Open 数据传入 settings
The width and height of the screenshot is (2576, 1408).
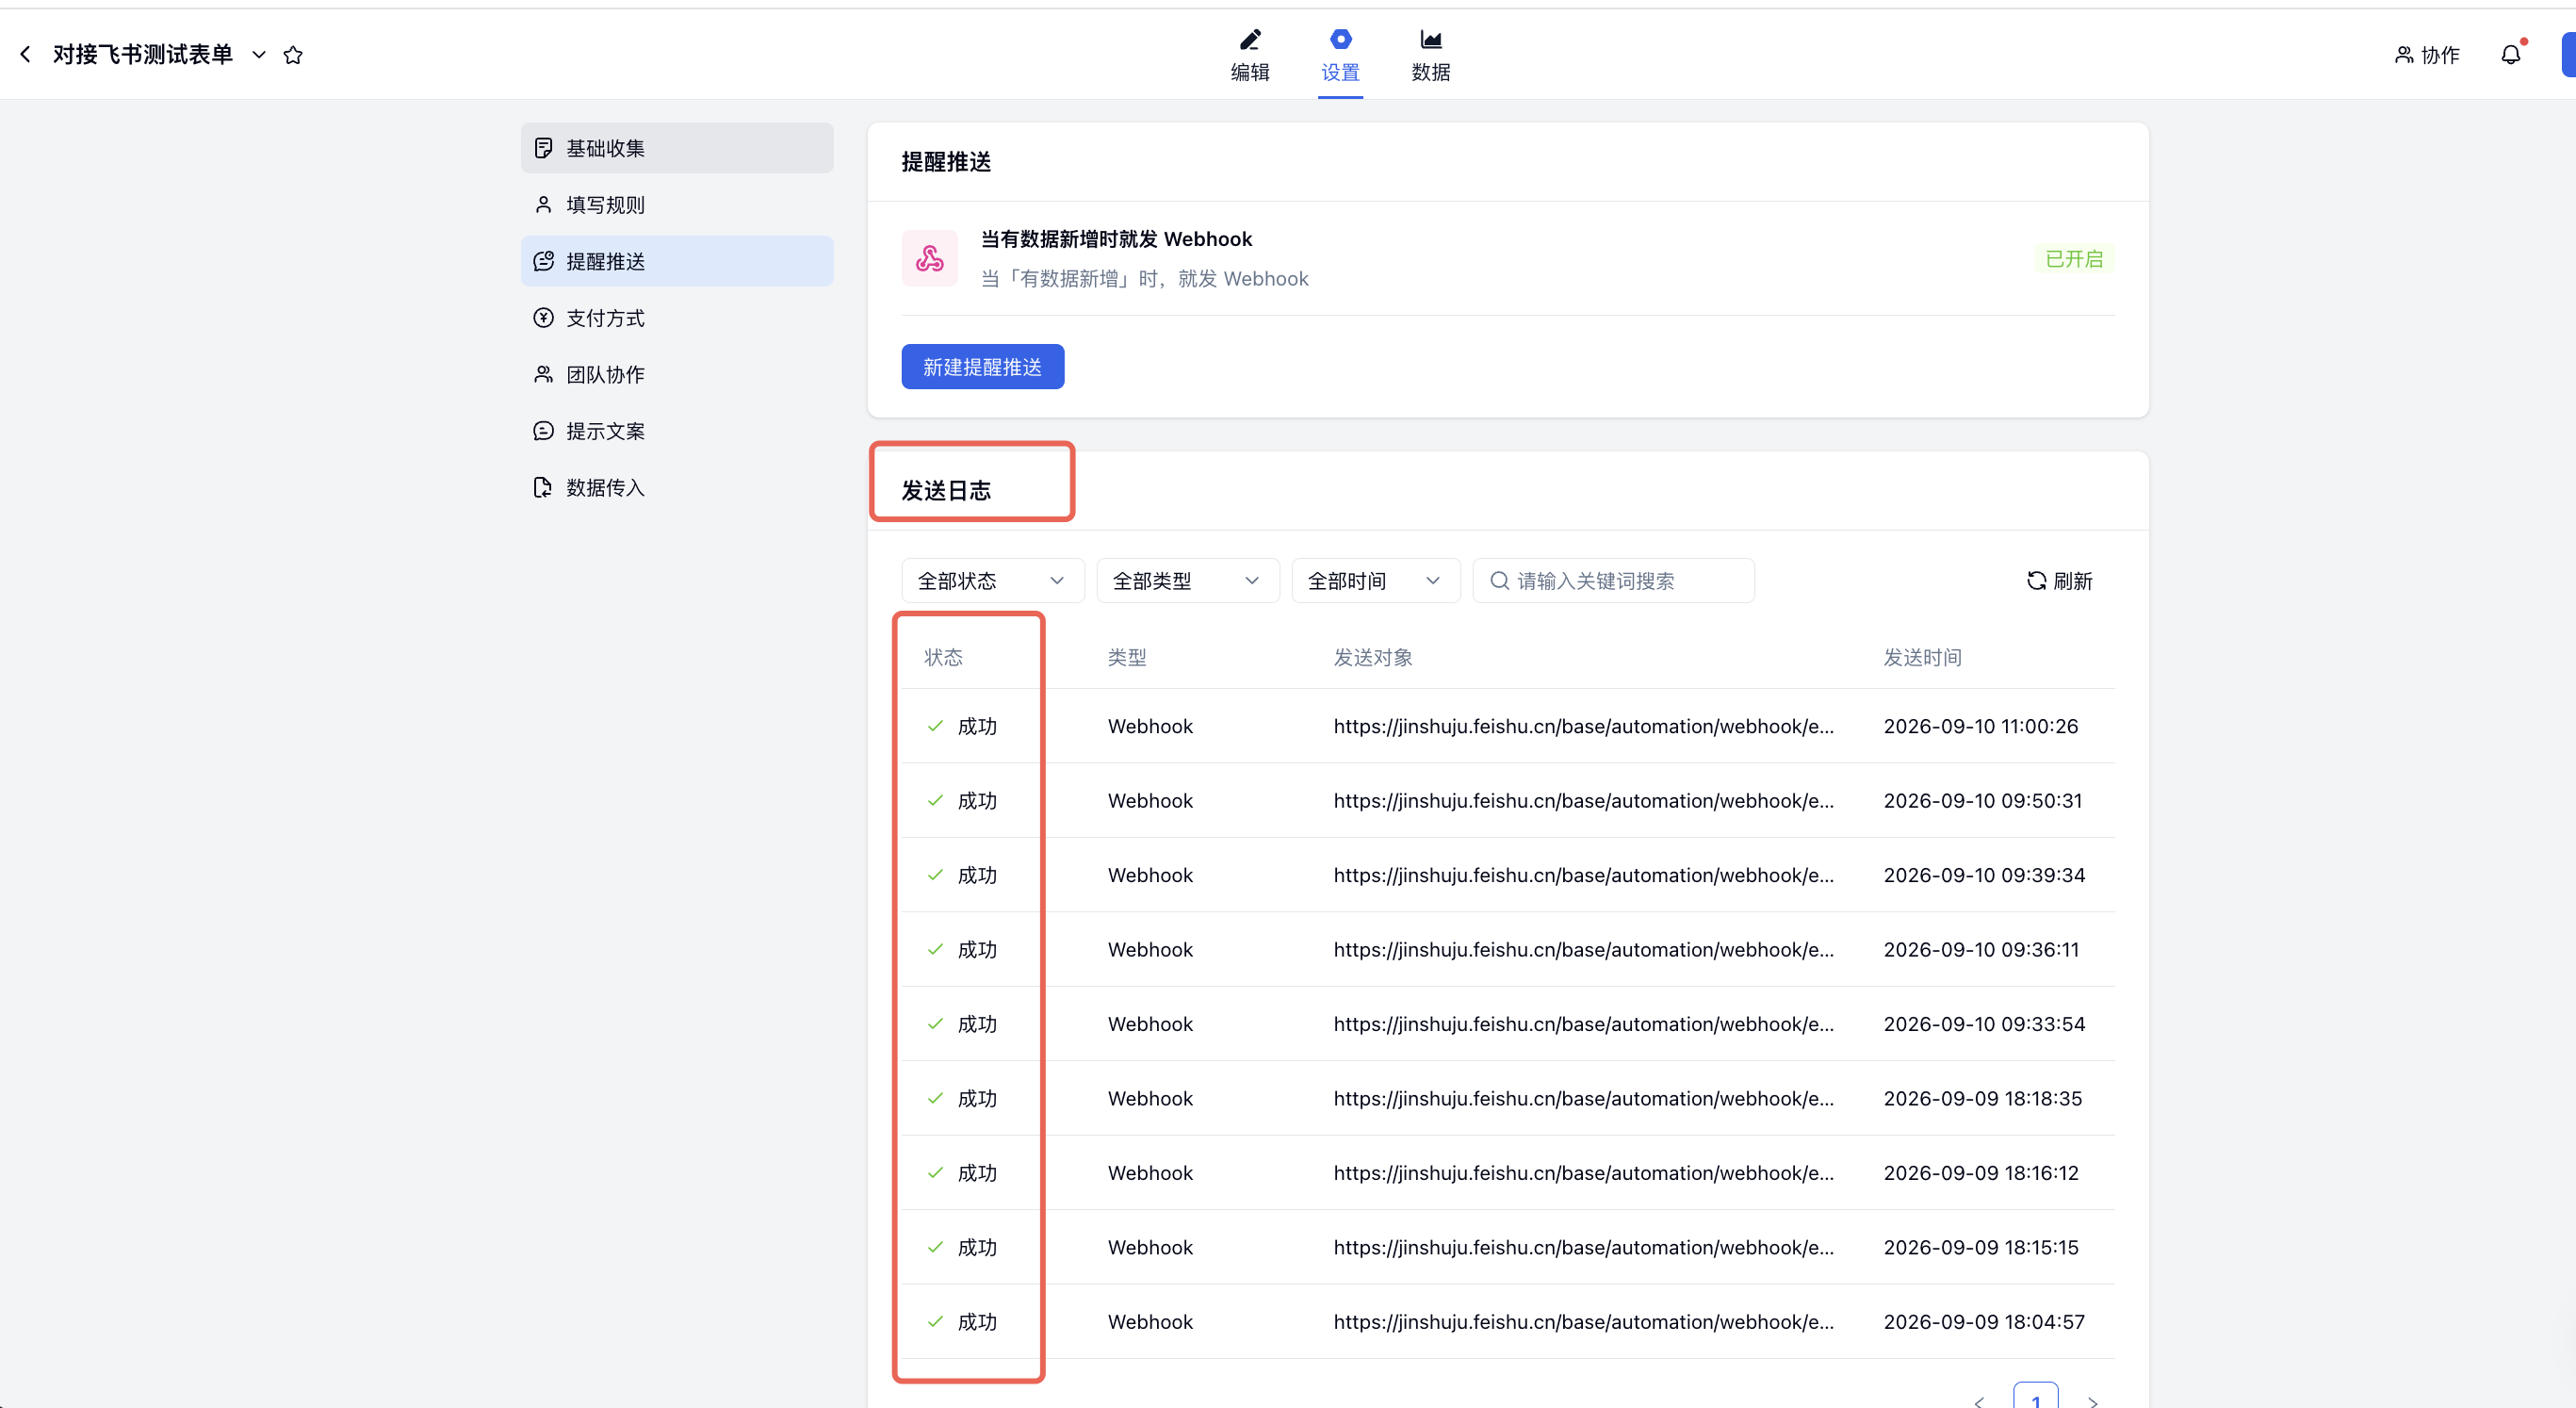point(677,487)
